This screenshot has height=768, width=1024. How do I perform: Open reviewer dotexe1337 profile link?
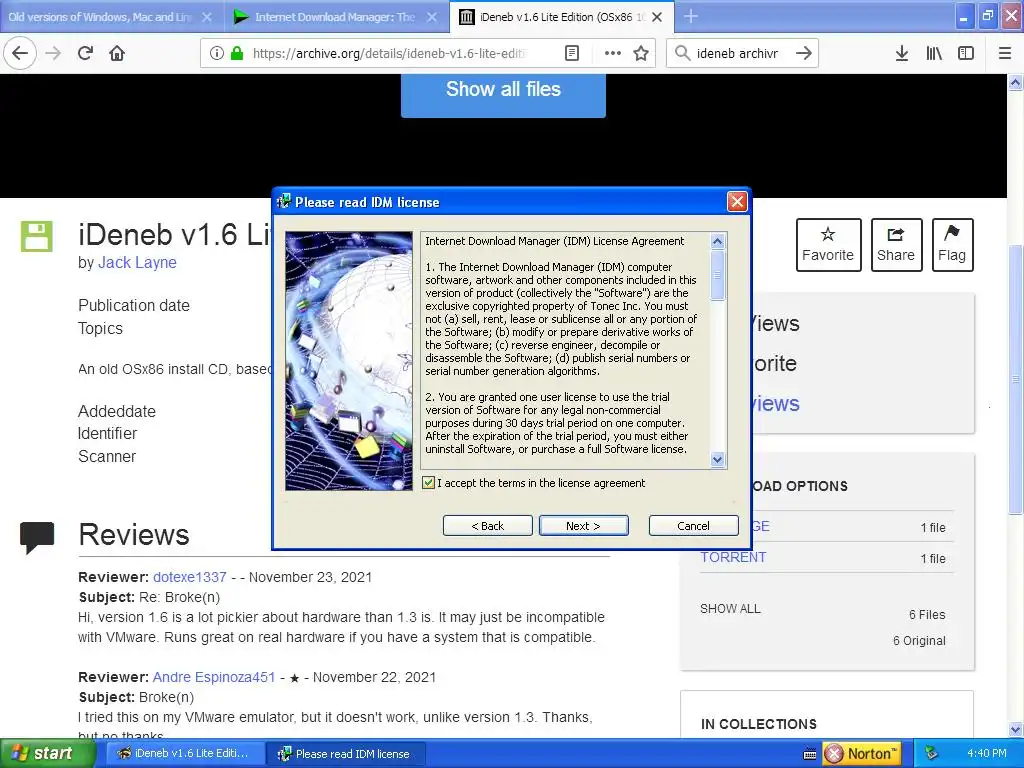point(190,577)
